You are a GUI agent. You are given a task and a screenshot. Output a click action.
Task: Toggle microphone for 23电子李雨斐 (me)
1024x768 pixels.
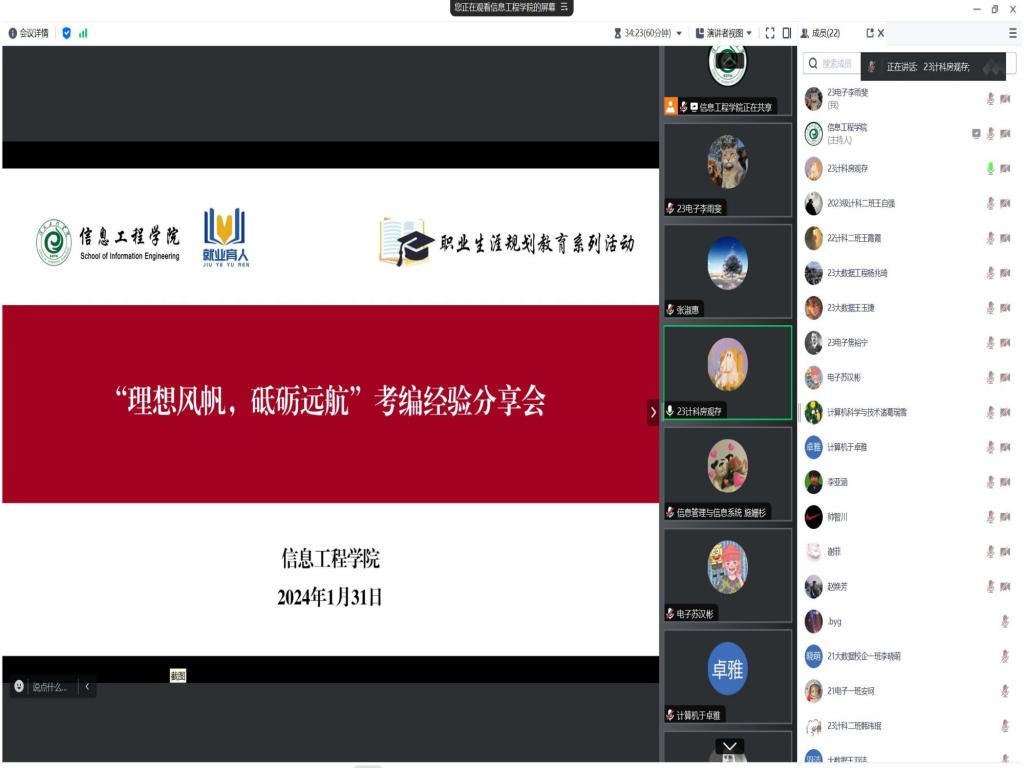(990, 98)
